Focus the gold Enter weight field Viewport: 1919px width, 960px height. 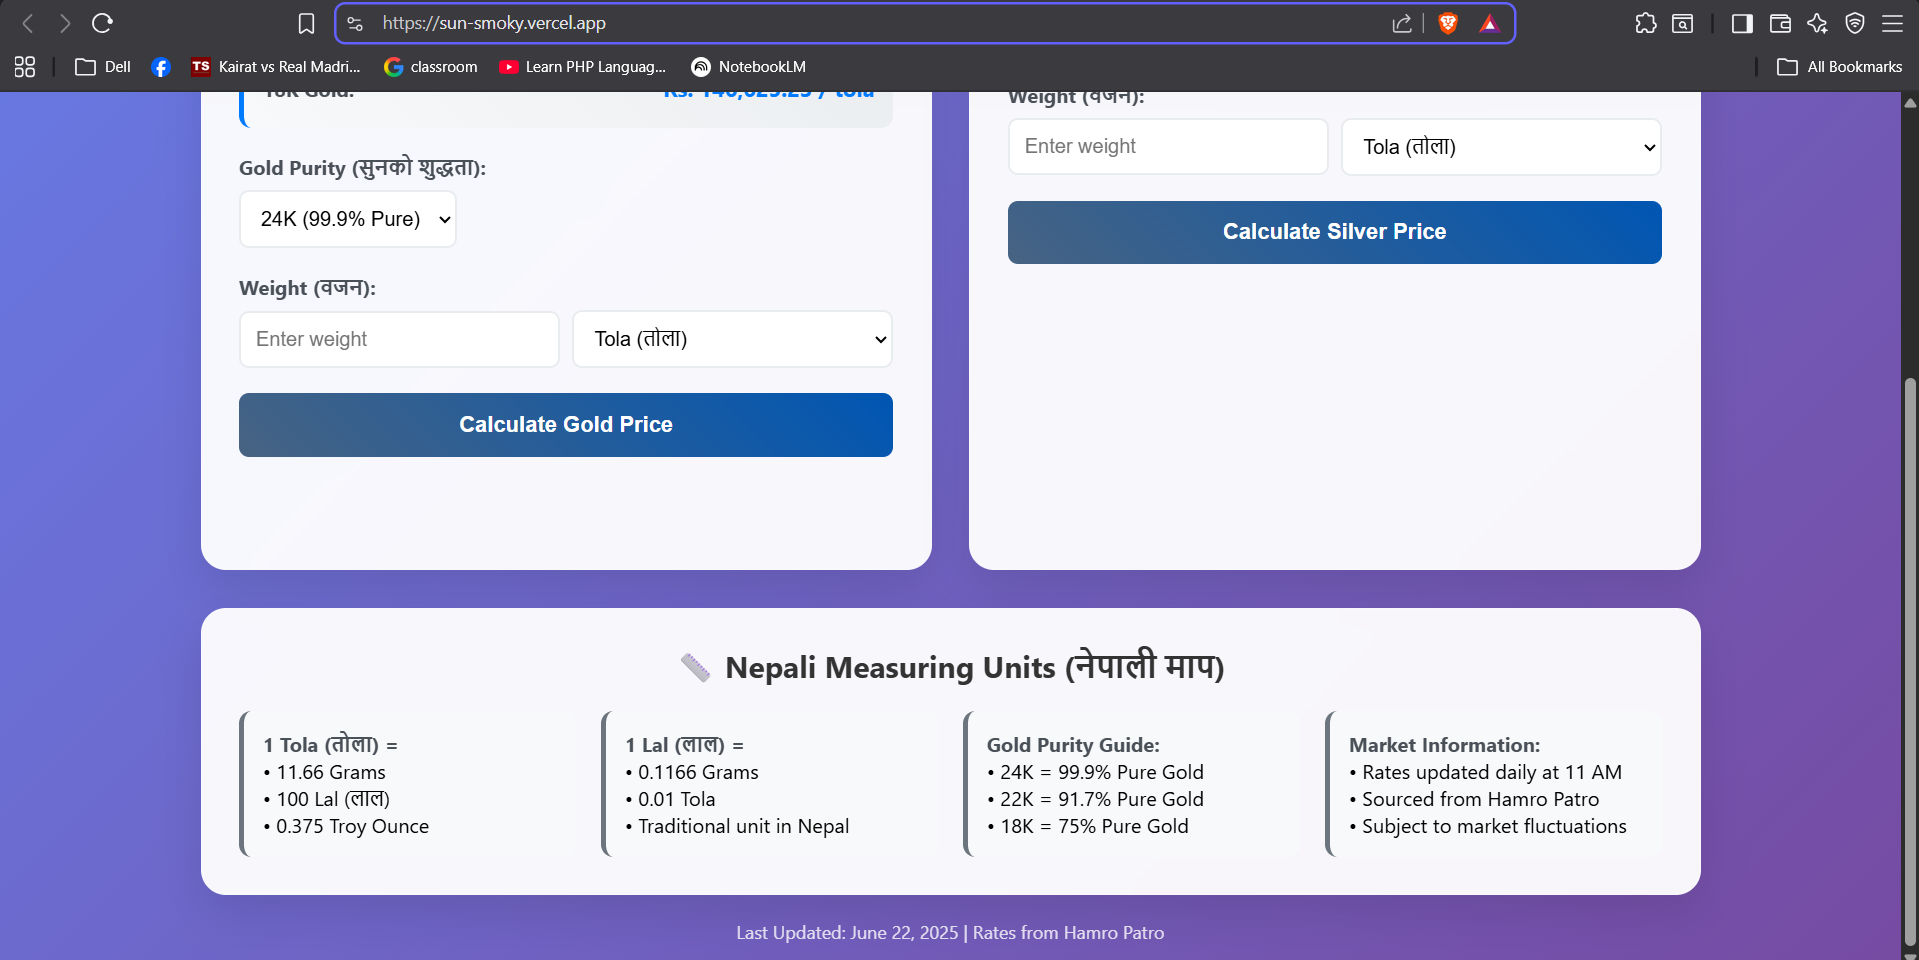pyautogui.click(x=399, y=339)
